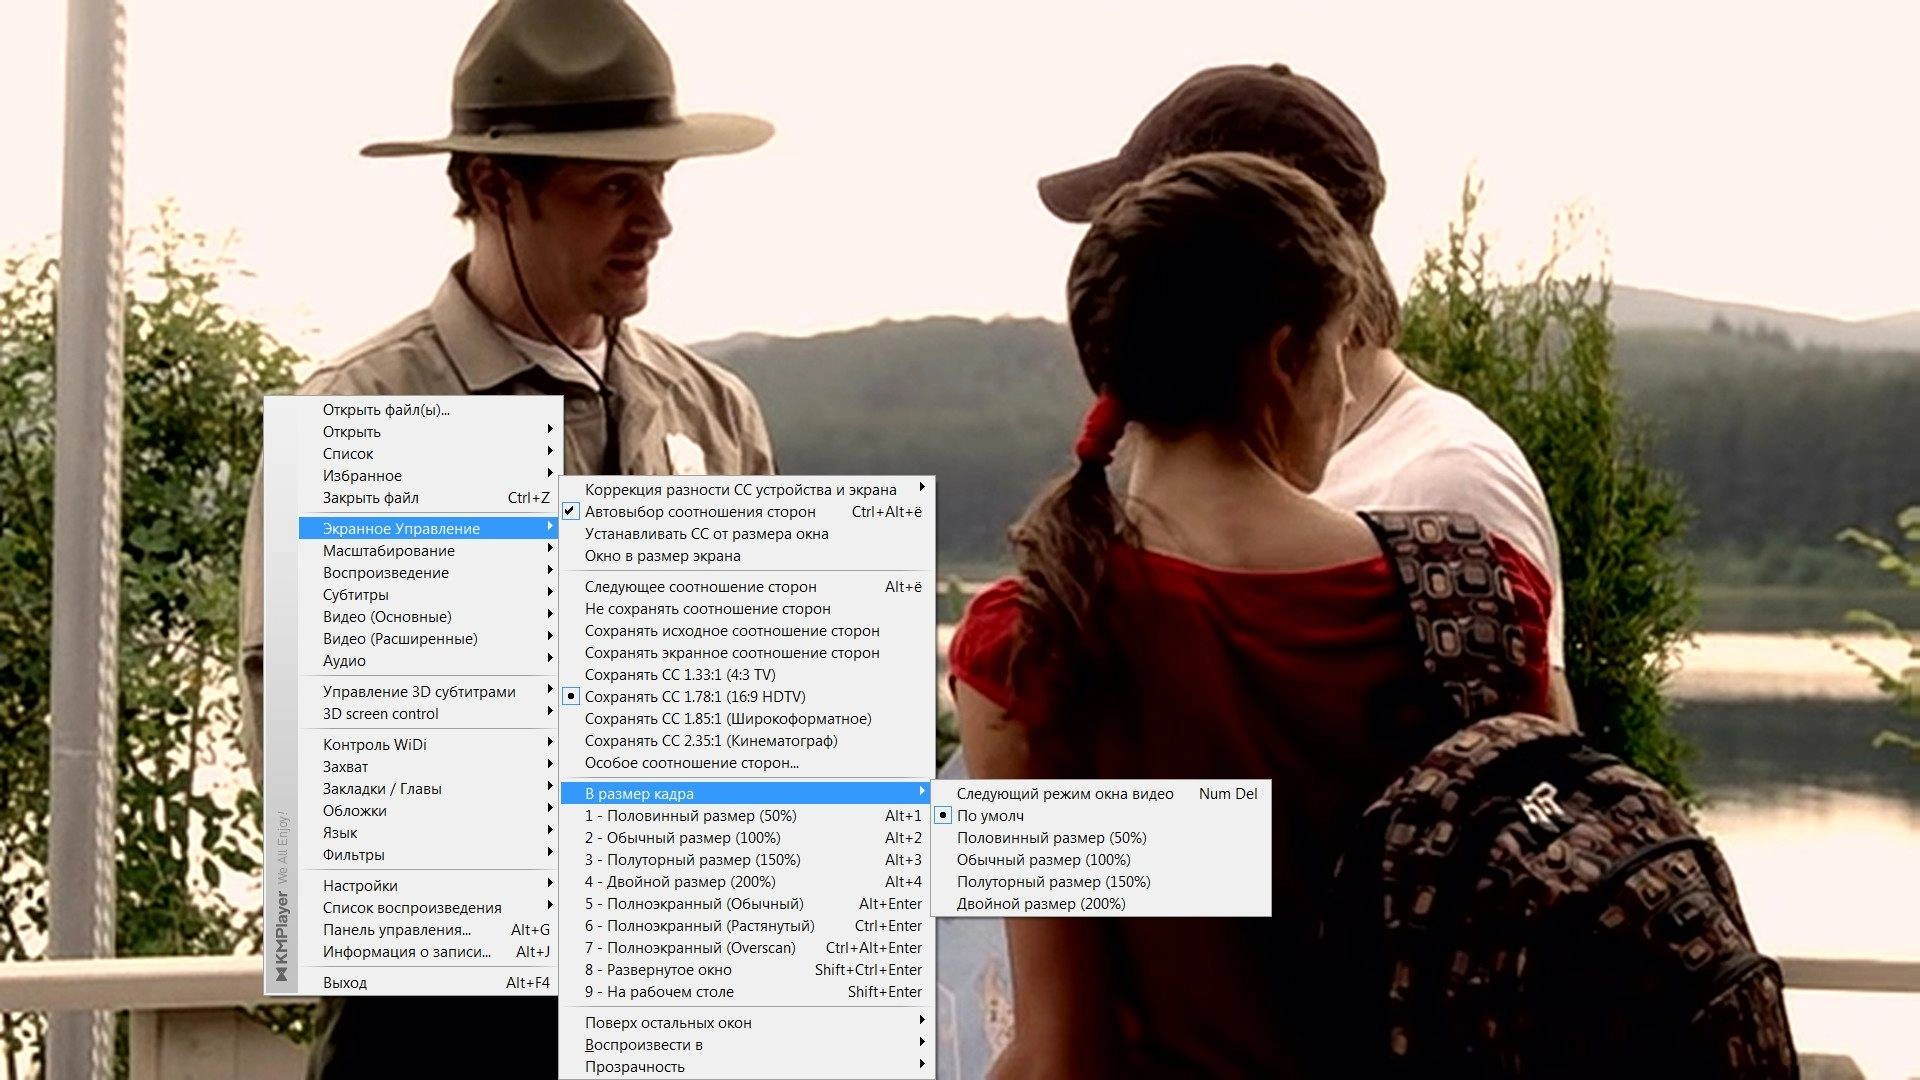Open '3D screen control' submenu
Screen dimensions: 1920x1080
click(x=428, y=713)
